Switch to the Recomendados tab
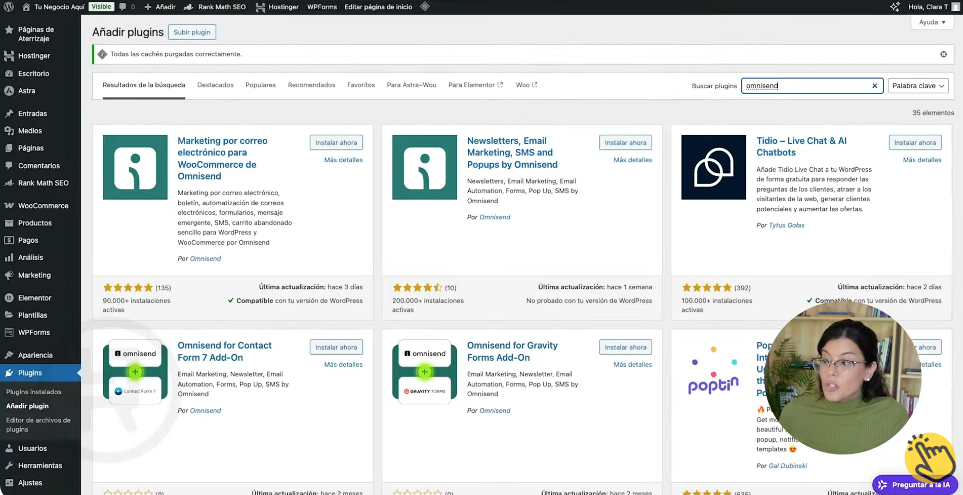Image resolution: width=963 pixels, height=495 pixels. pyautogui.click(x=311, y=85)
